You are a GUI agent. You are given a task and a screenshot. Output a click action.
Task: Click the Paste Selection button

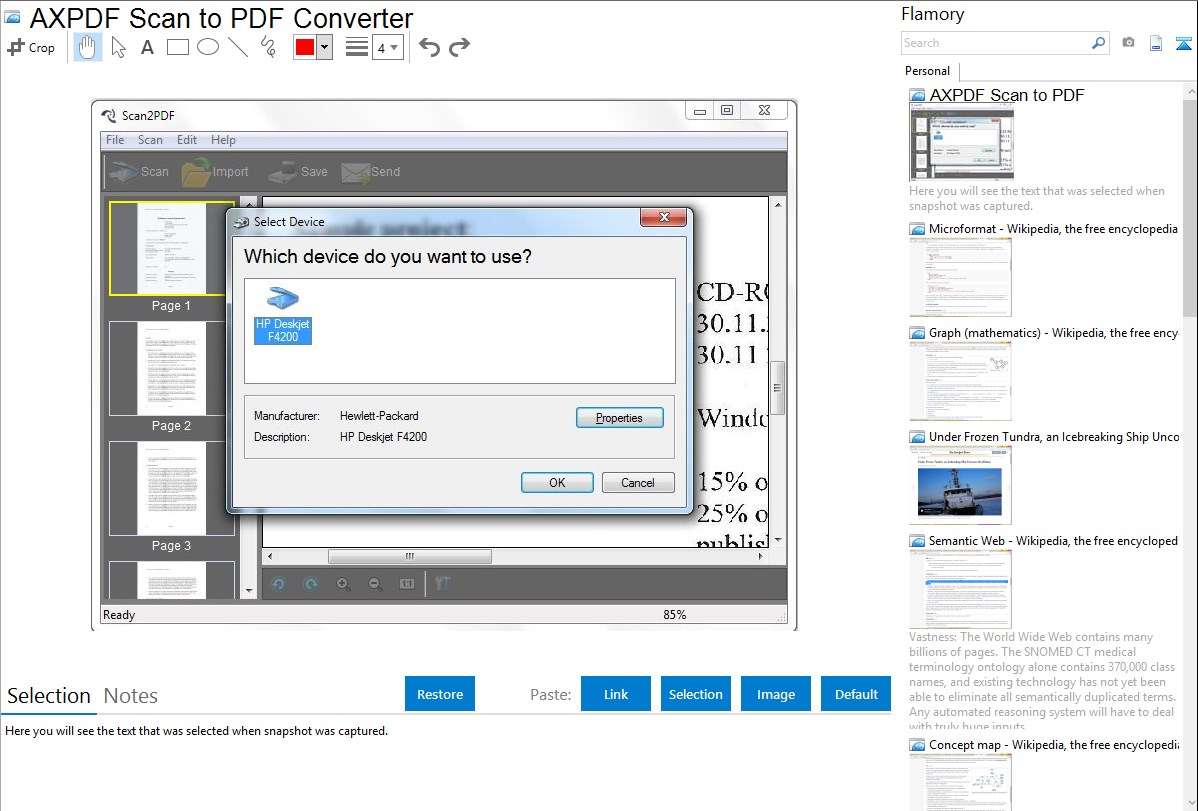click(x=696, y=694)
